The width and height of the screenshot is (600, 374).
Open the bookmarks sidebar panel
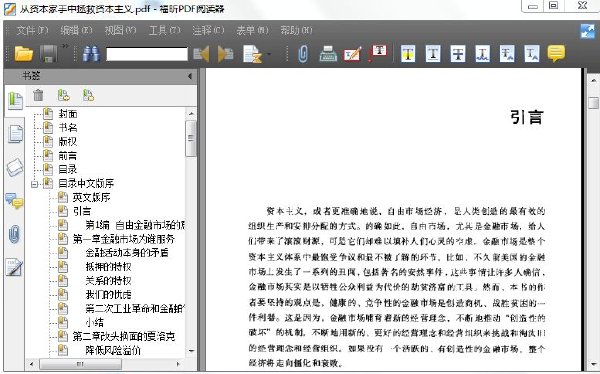pyautogui.click(x=15, y=101)
